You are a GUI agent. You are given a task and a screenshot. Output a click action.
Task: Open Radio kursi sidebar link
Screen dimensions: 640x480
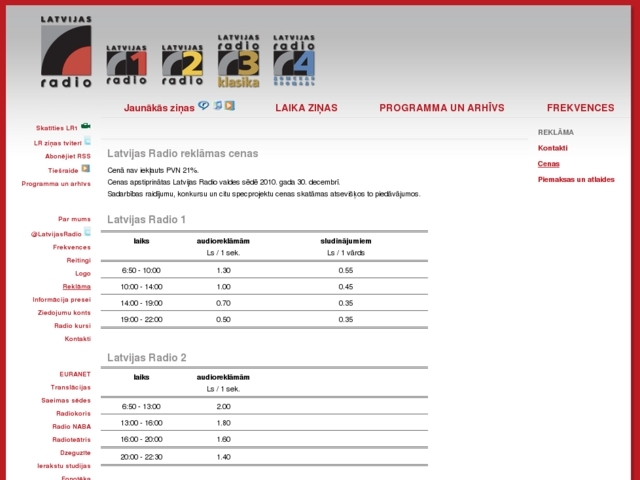point(73,326)
